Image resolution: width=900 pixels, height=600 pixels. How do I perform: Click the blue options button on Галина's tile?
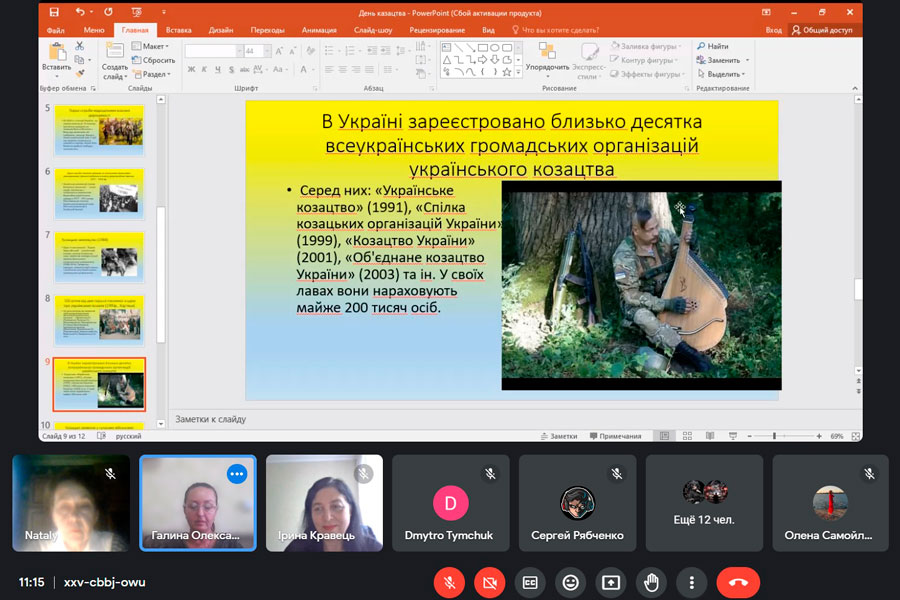(x=237, y=474)
